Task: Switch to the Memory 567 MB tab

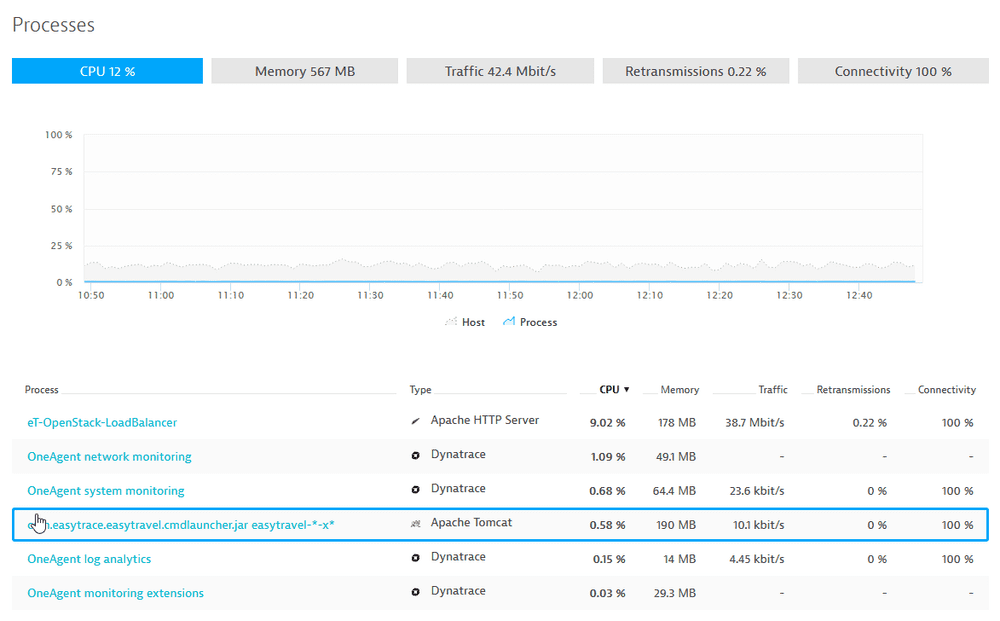Action: click(304, 70)
